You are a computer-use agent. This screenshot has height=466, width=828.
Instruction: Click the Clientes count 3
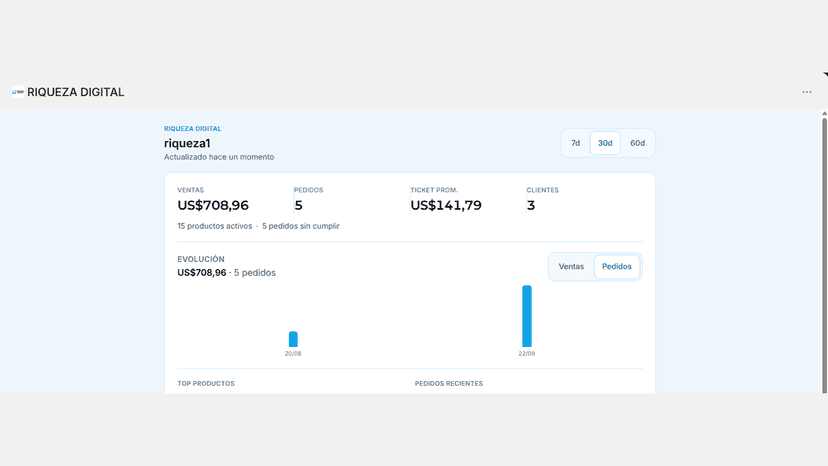(x=531, y=205)
